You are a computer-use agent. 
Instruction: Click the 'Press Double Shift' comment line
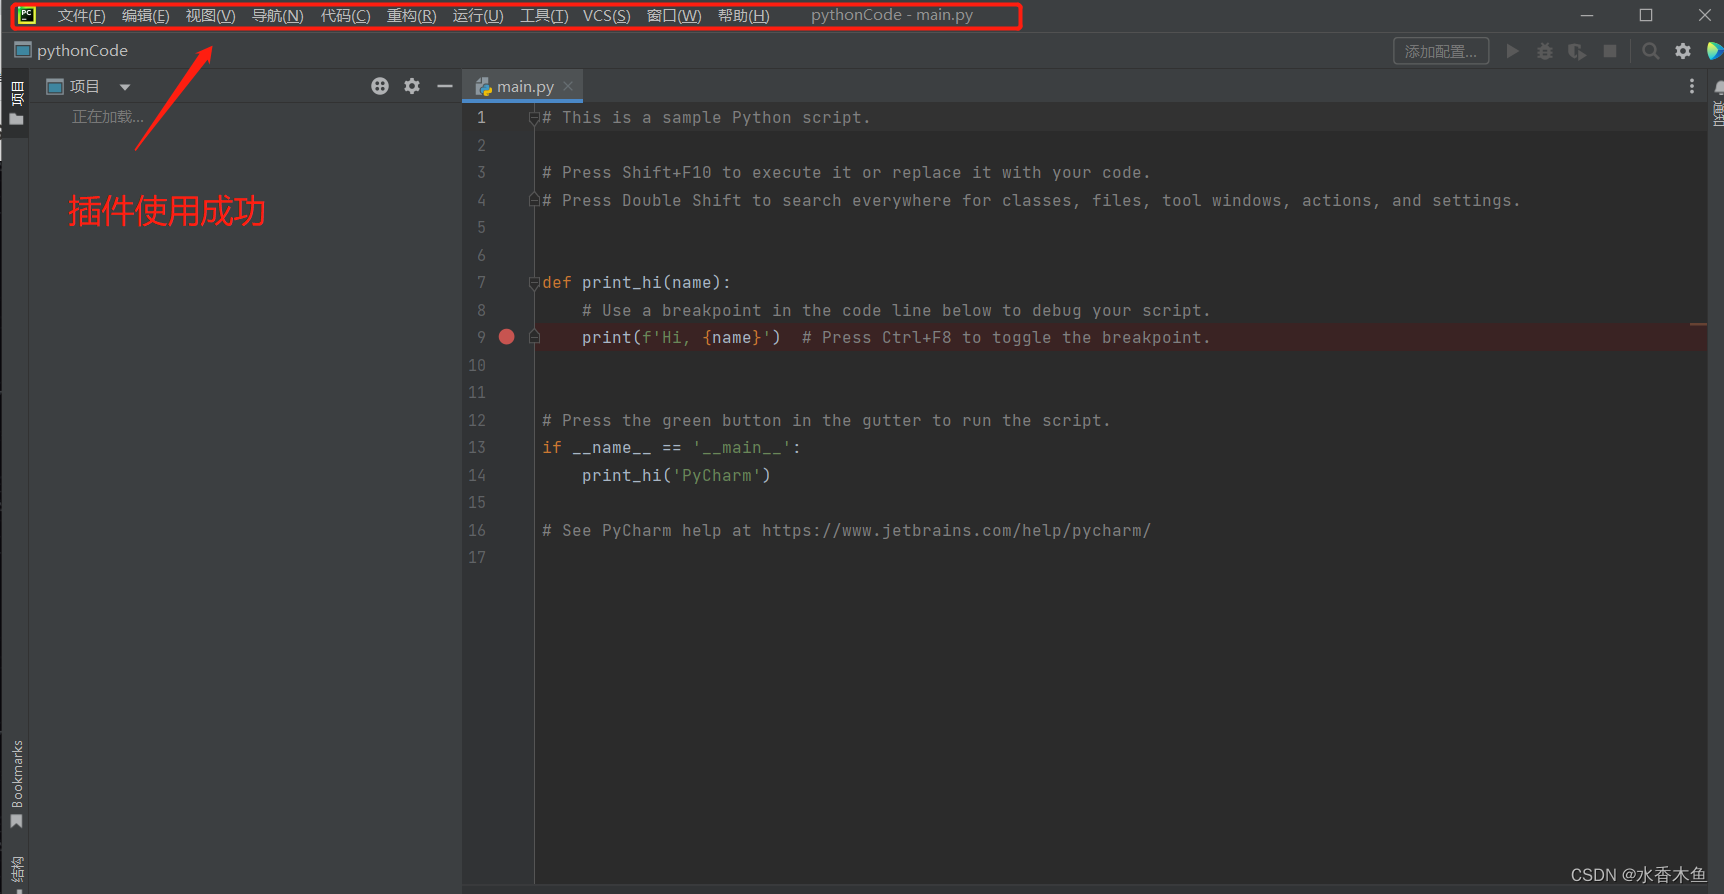(x=1031, y=201)
